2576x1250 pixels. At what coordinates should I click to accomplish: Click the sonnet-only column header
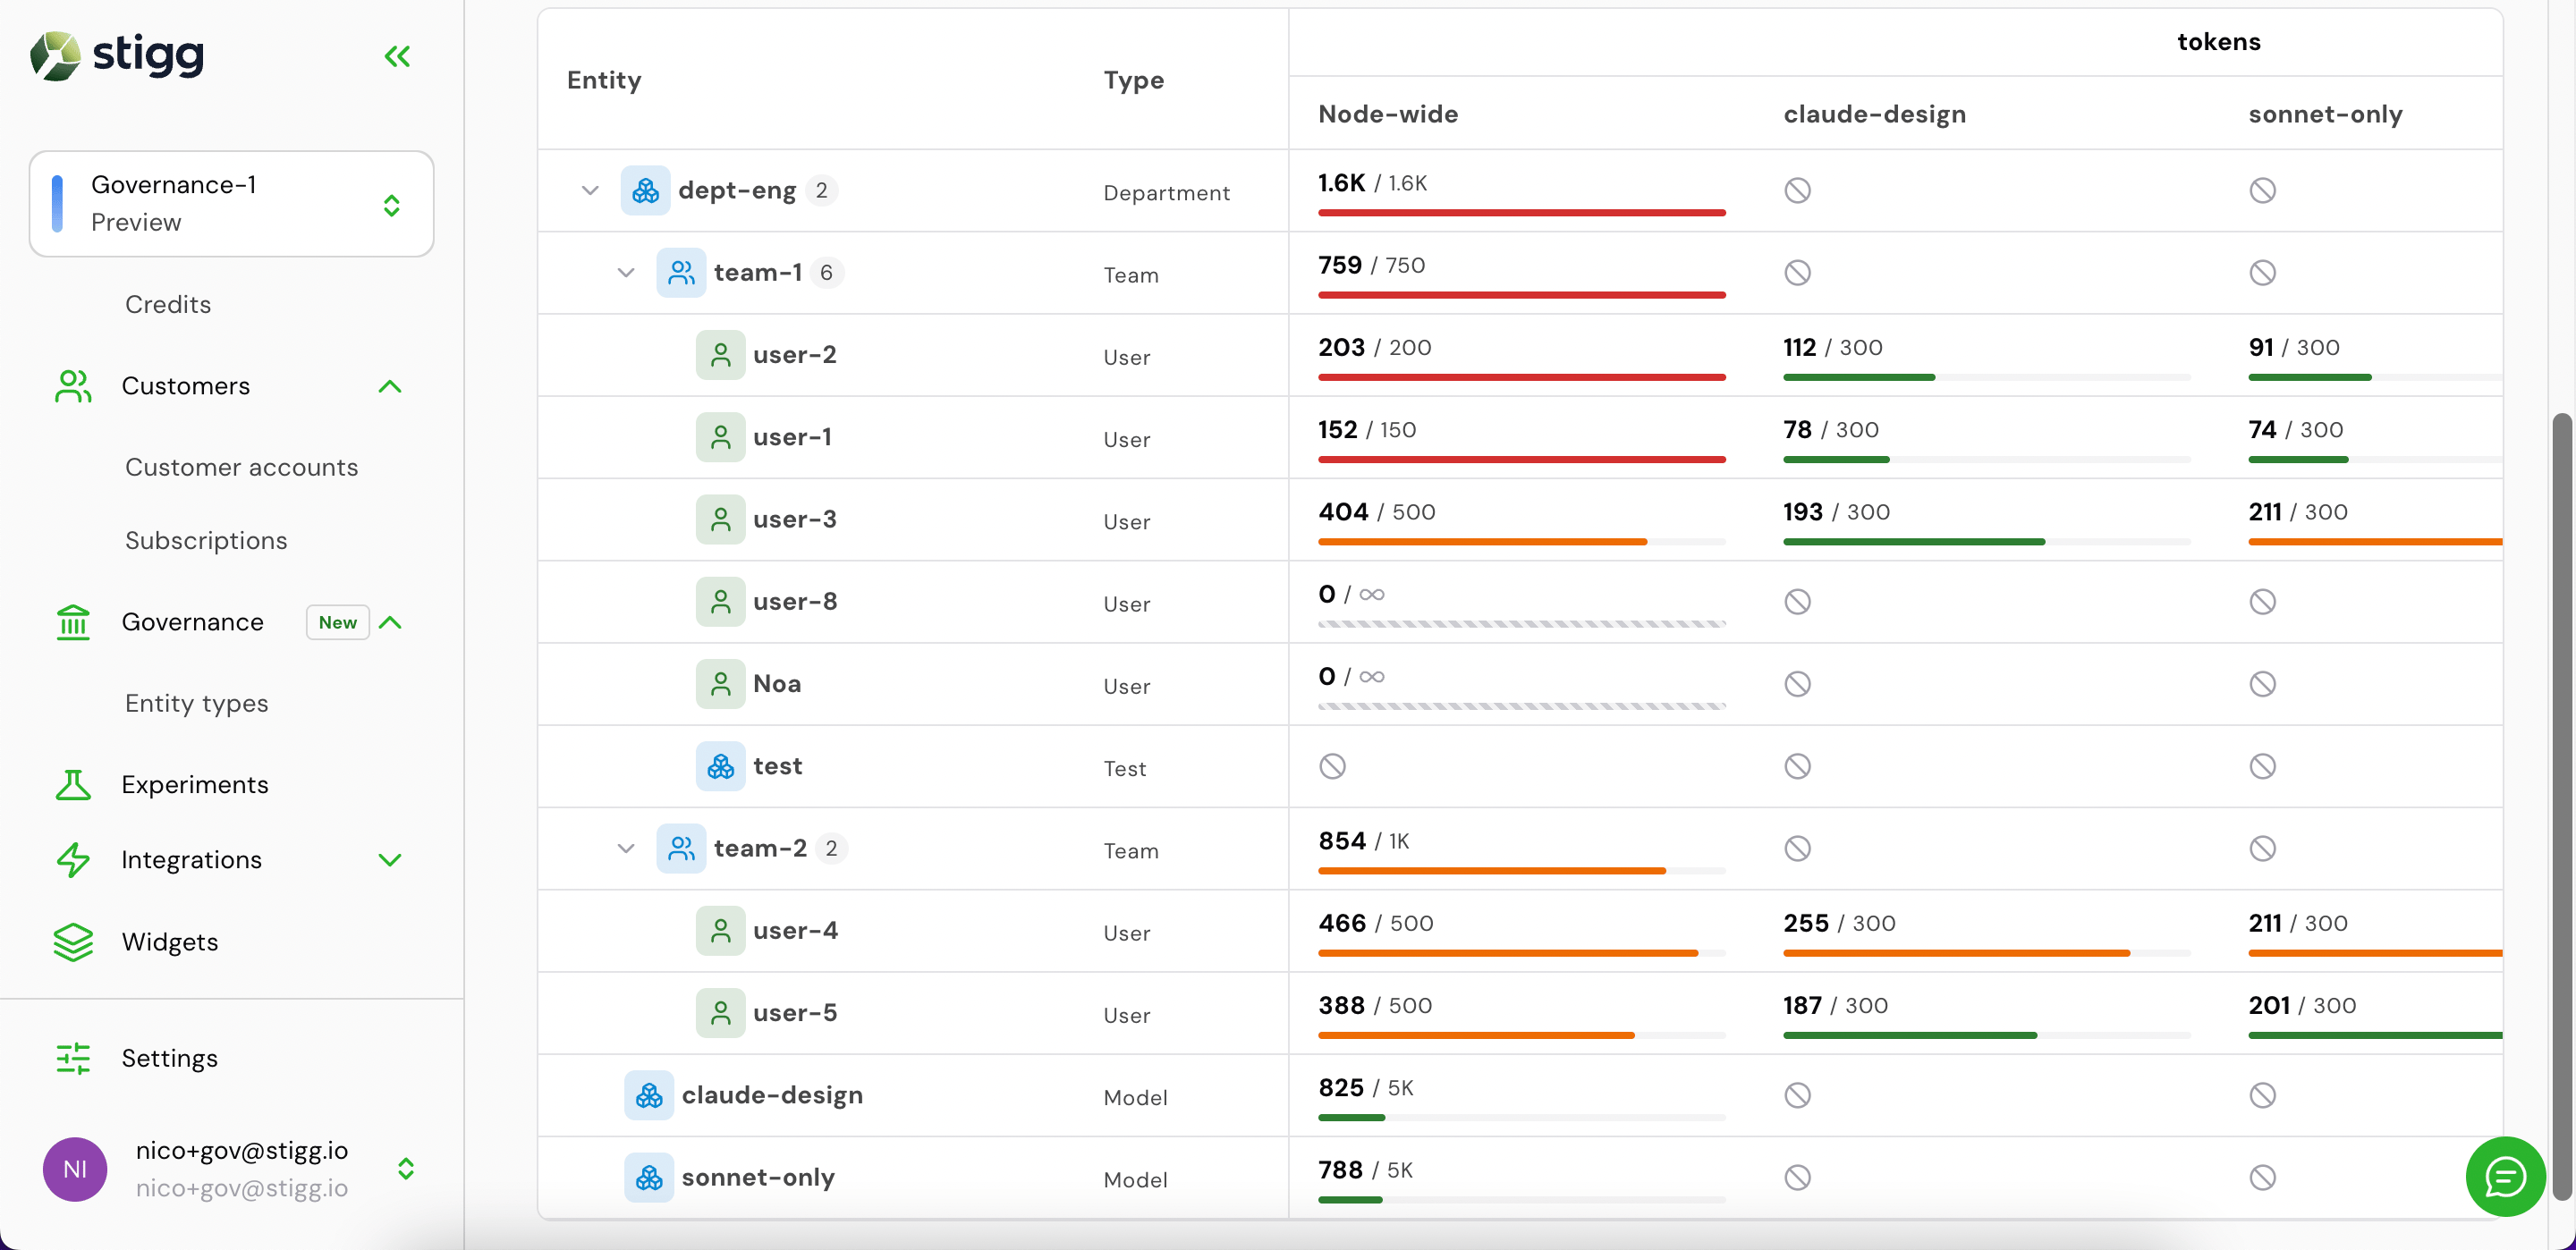coord(2325,114)
